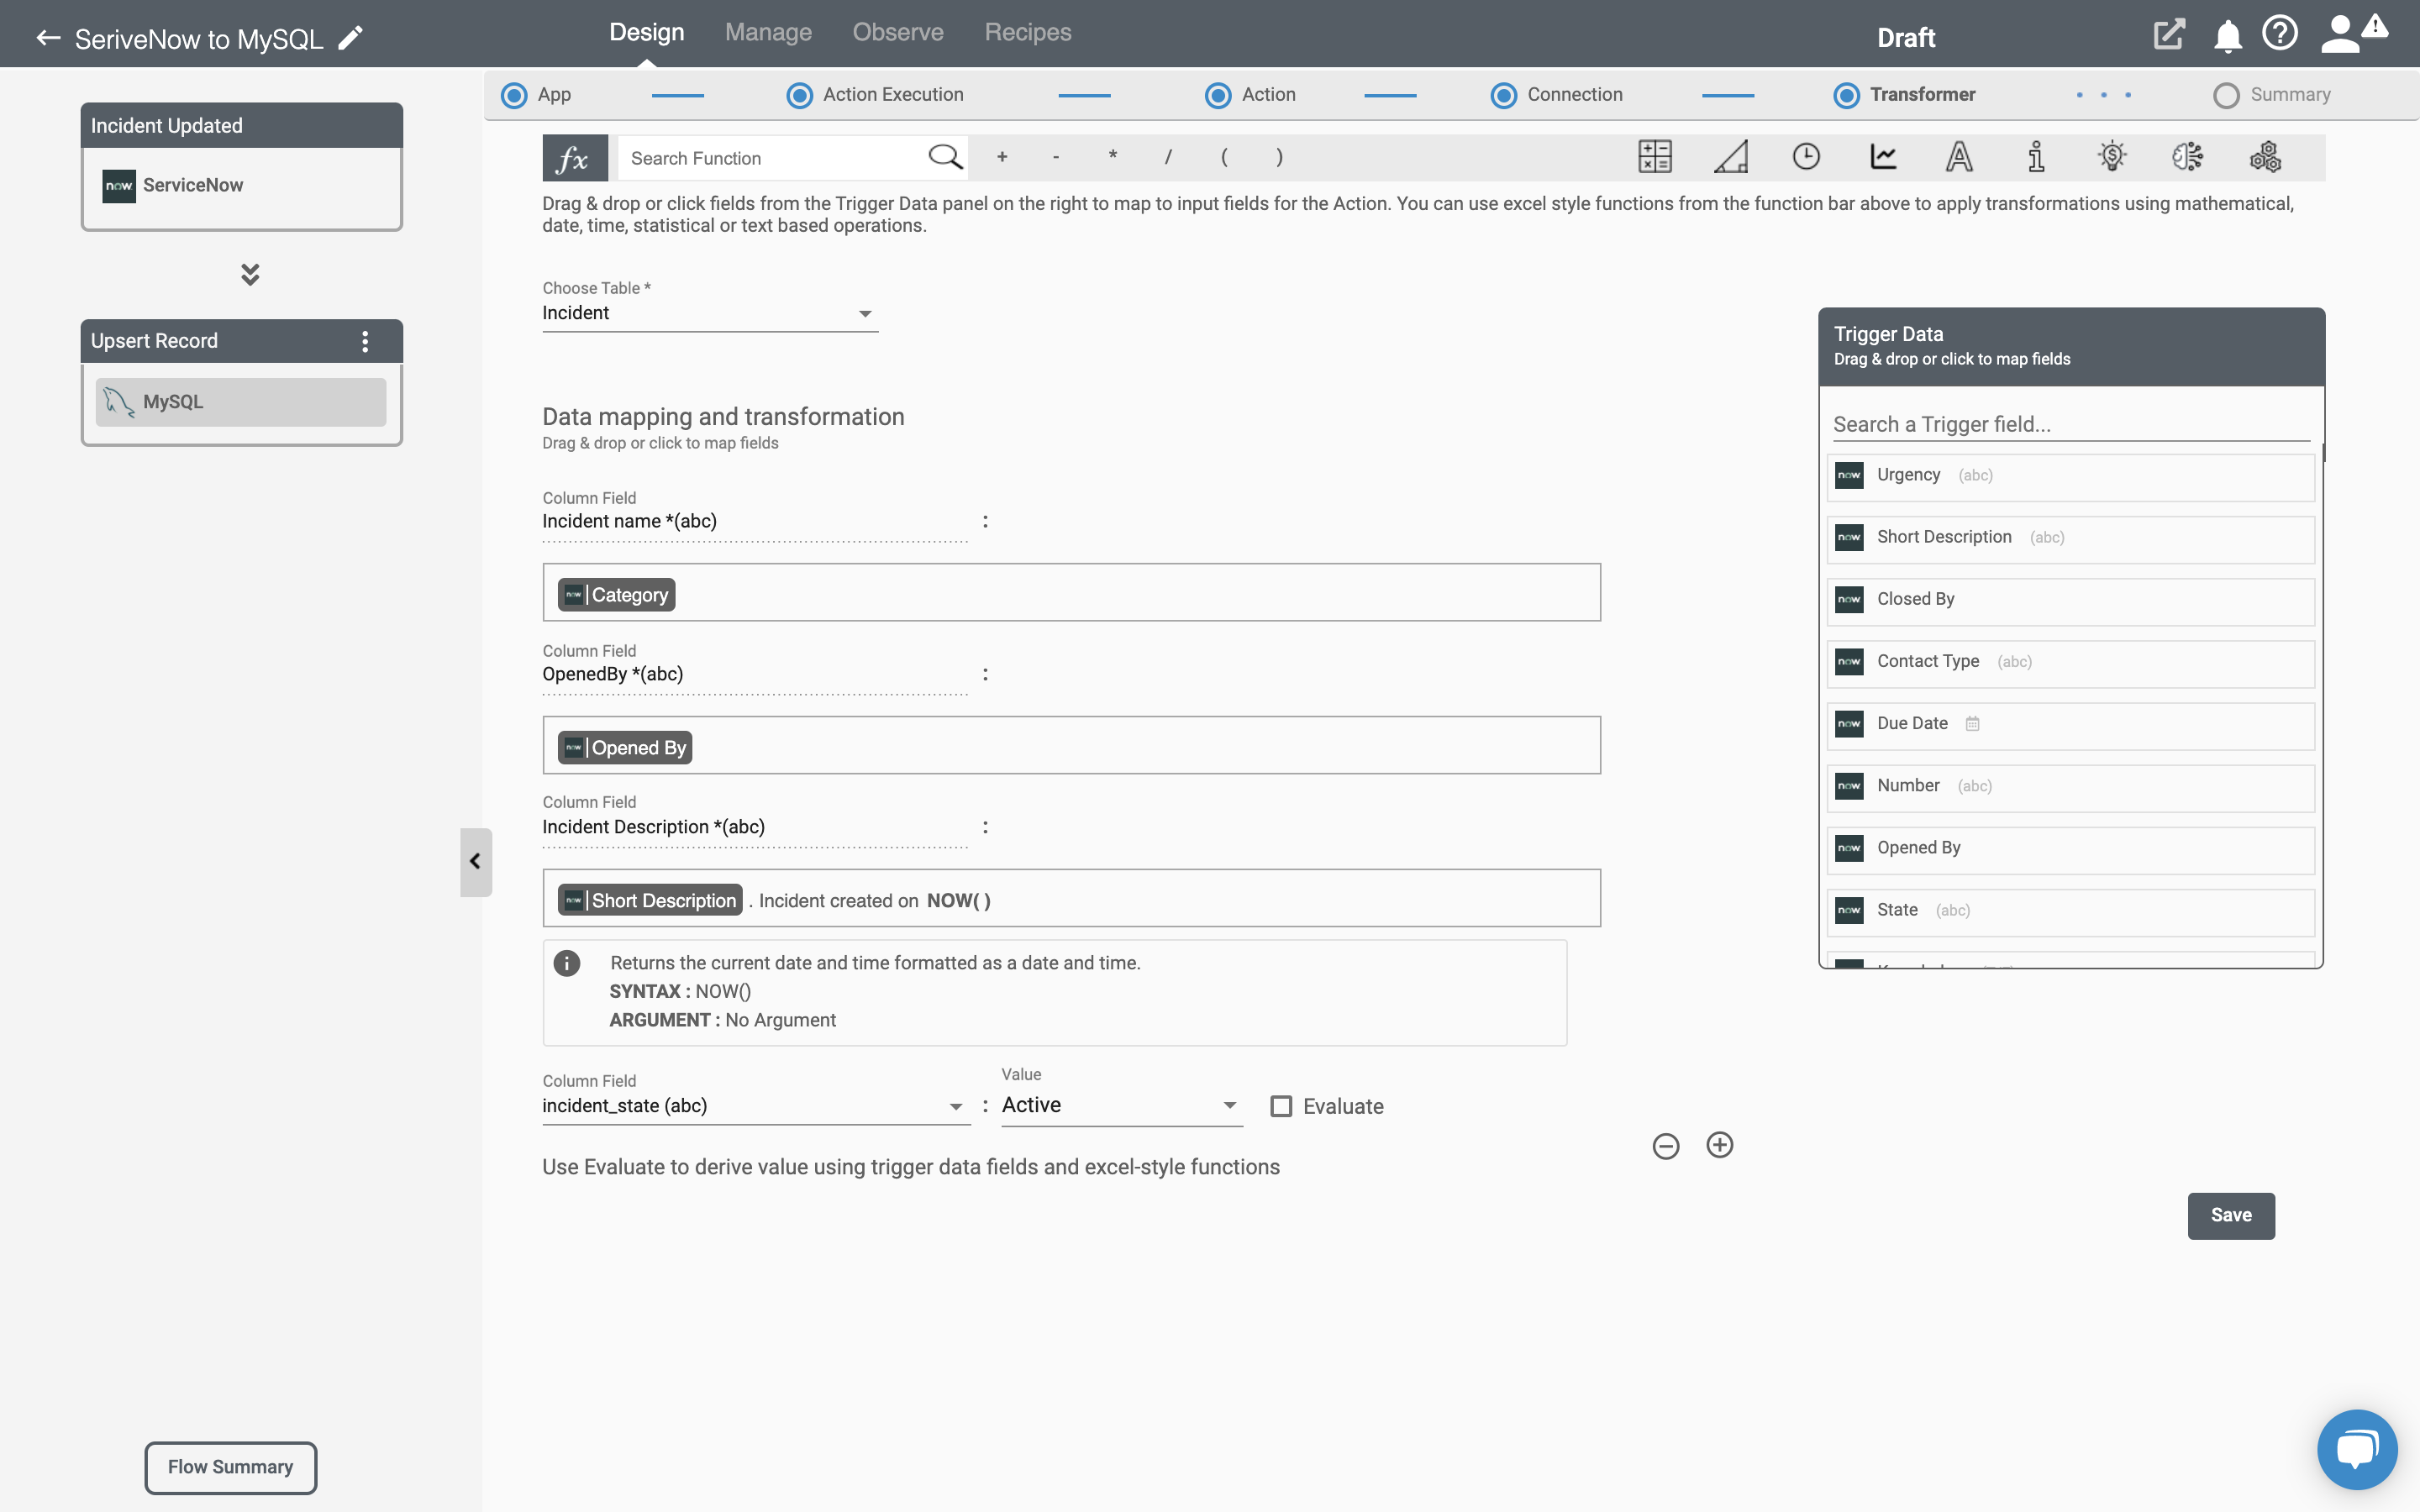
Task: Expand the Value Active dropdown menu
Action: coord(1228,1105)
